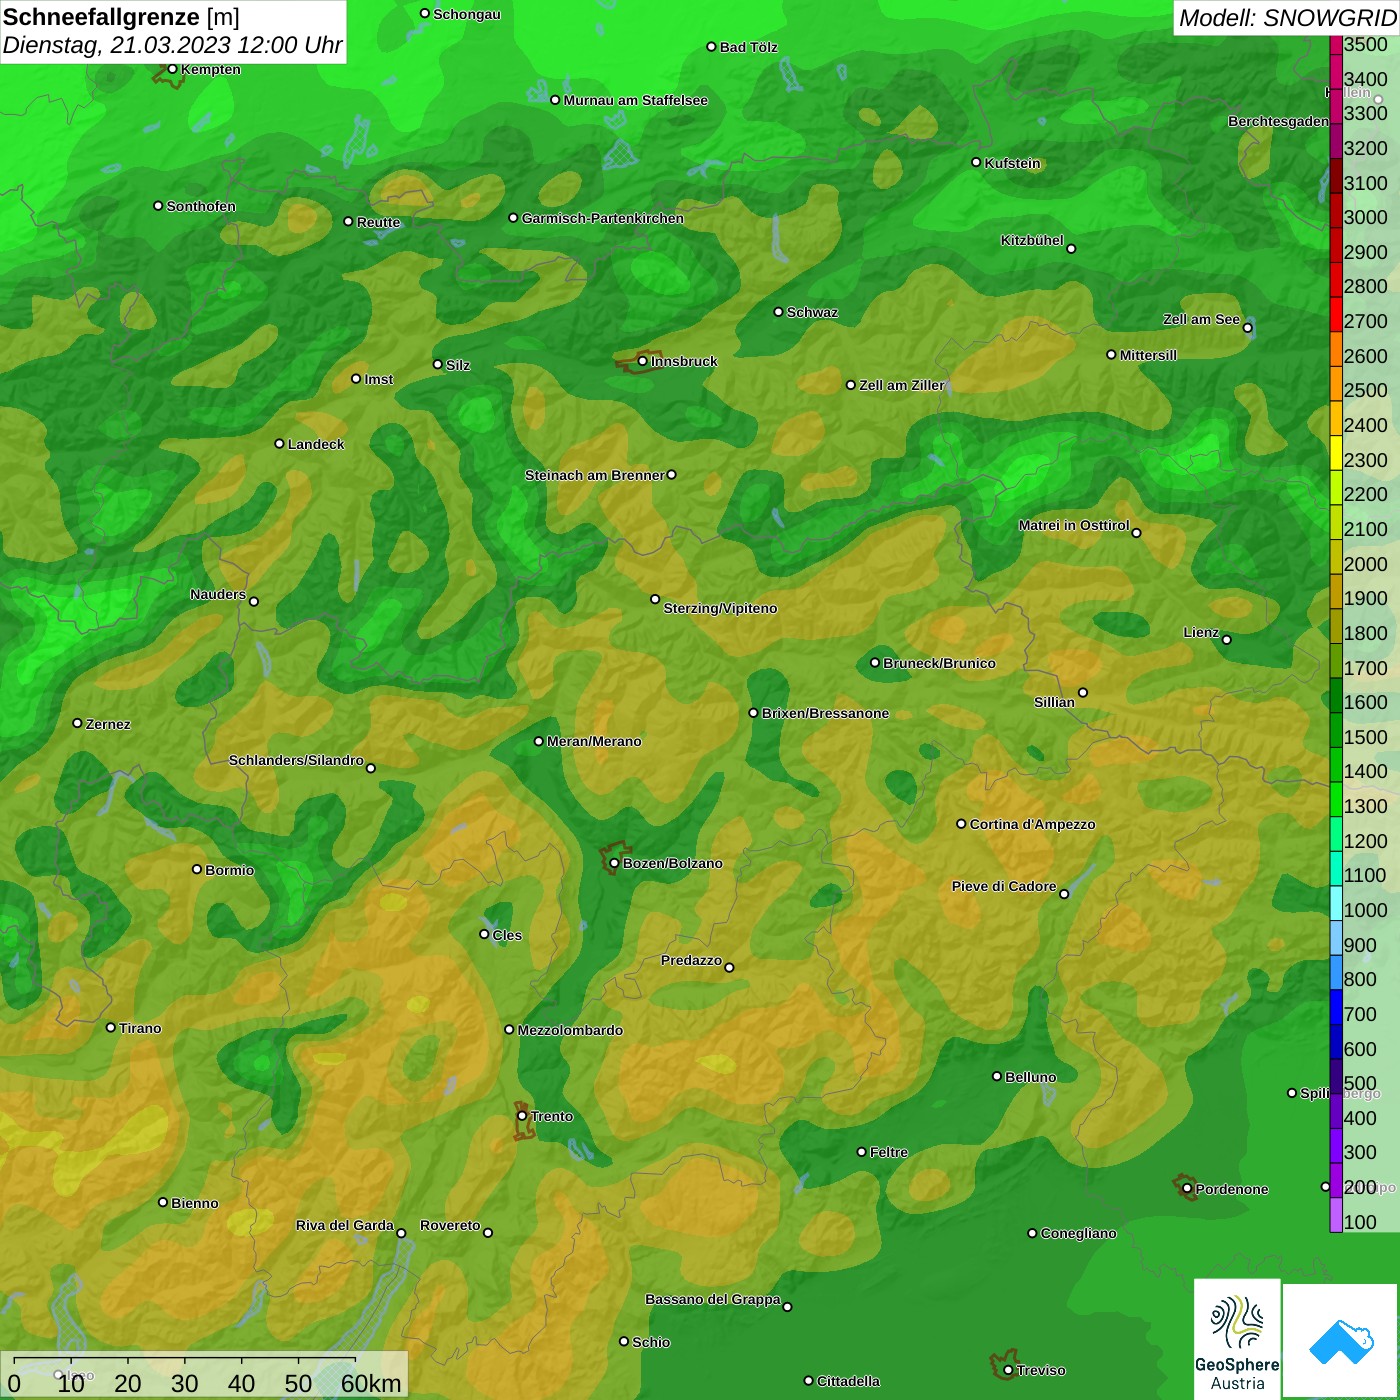
Task: Click the 'Garmisch-Partenkirchen' label
Action: (603, 218)
